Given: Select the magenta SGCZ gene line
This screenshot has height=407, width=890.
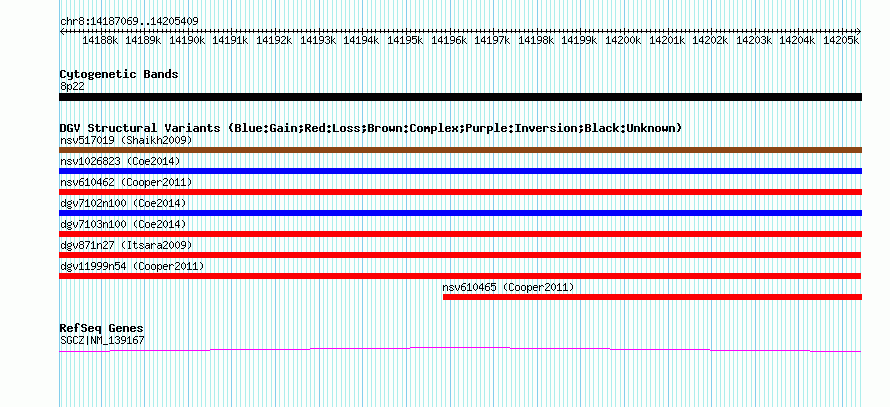Looking at the screenshot, I should pos(460,349).
